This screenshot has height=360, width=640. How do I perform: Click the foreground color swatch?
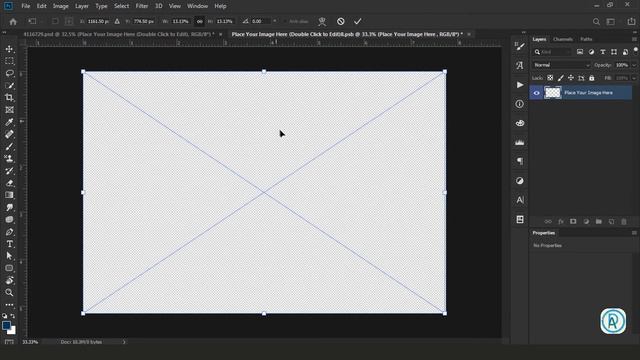pyautogui.click(x=6, y=325)
